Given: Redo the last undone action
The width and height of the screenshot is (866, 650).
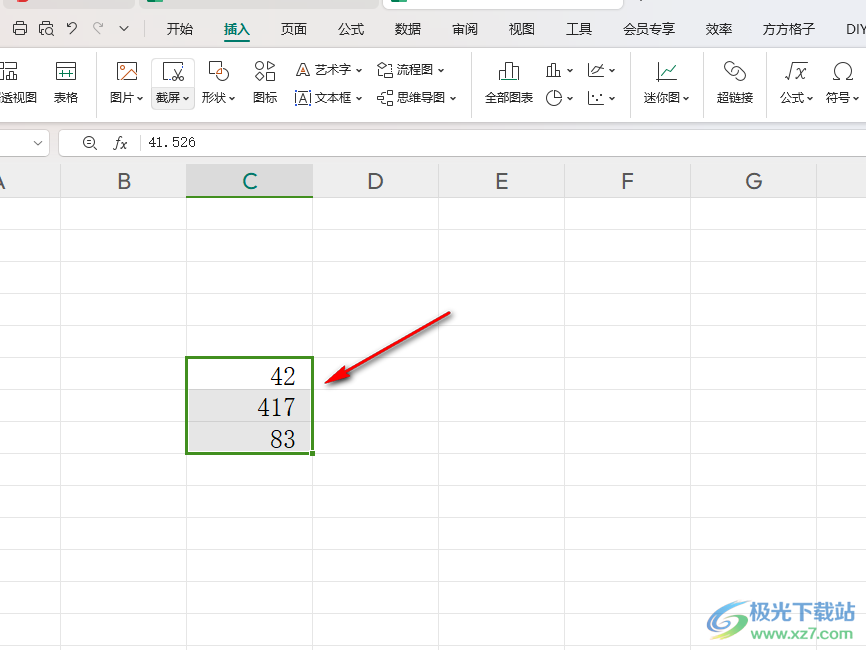Looking at the screenshot, I should (x=98, y=28).
